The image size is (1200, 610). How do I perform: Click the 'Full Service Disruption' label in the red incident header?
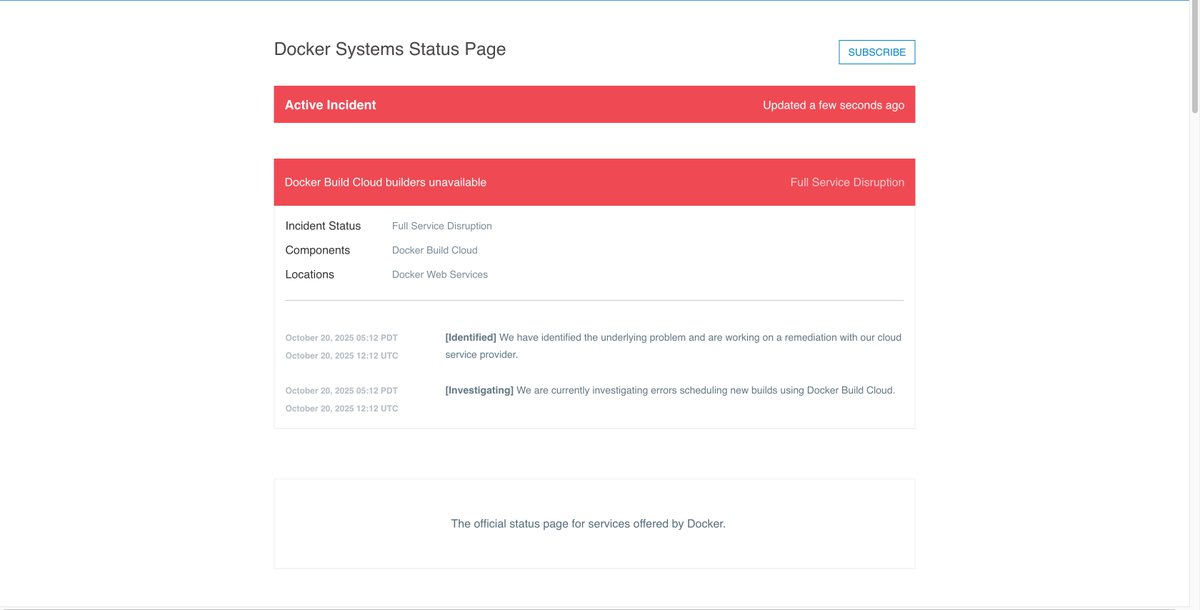847,182
